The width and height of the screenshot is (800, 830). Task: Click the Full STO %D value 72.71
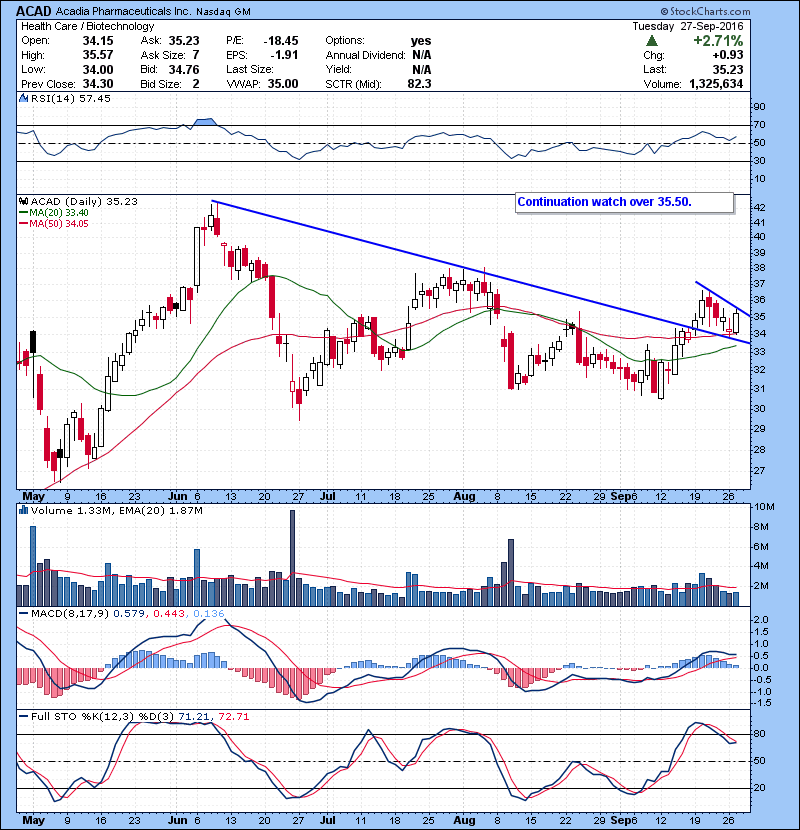click(x=233, y=716)
